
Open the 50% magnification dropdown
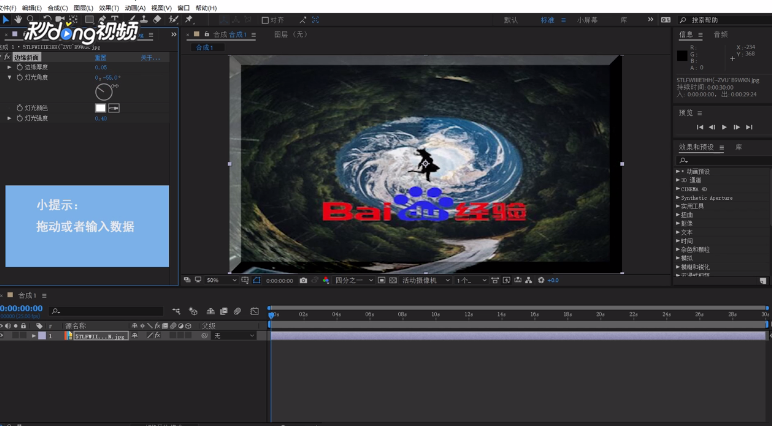(x=221, y=280)
